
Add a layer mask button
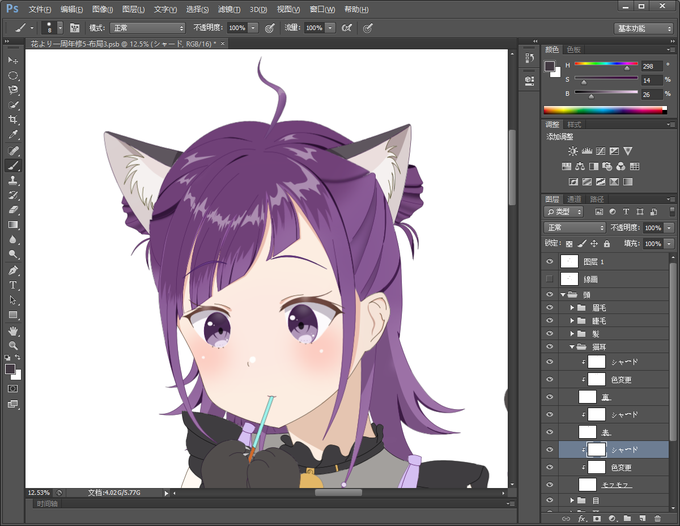pos(597,518)
